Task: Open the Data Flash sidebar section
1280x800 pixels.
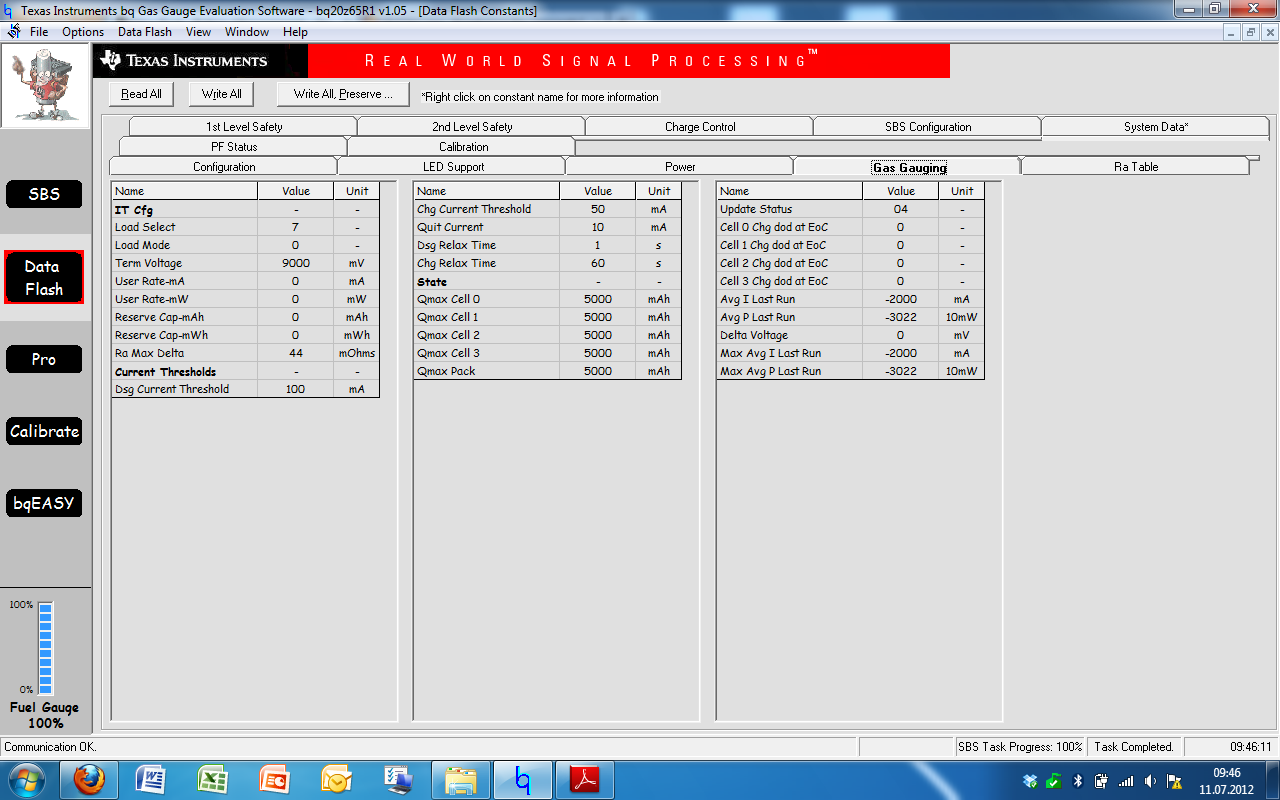Action: [x=43, y=278]
